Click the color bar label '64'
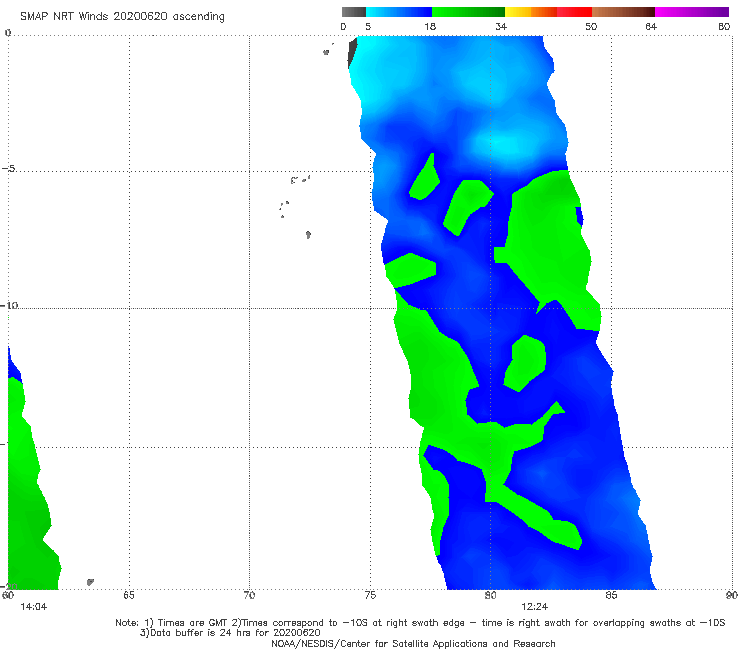The image size is (740, 650). [x=651, y=26]
